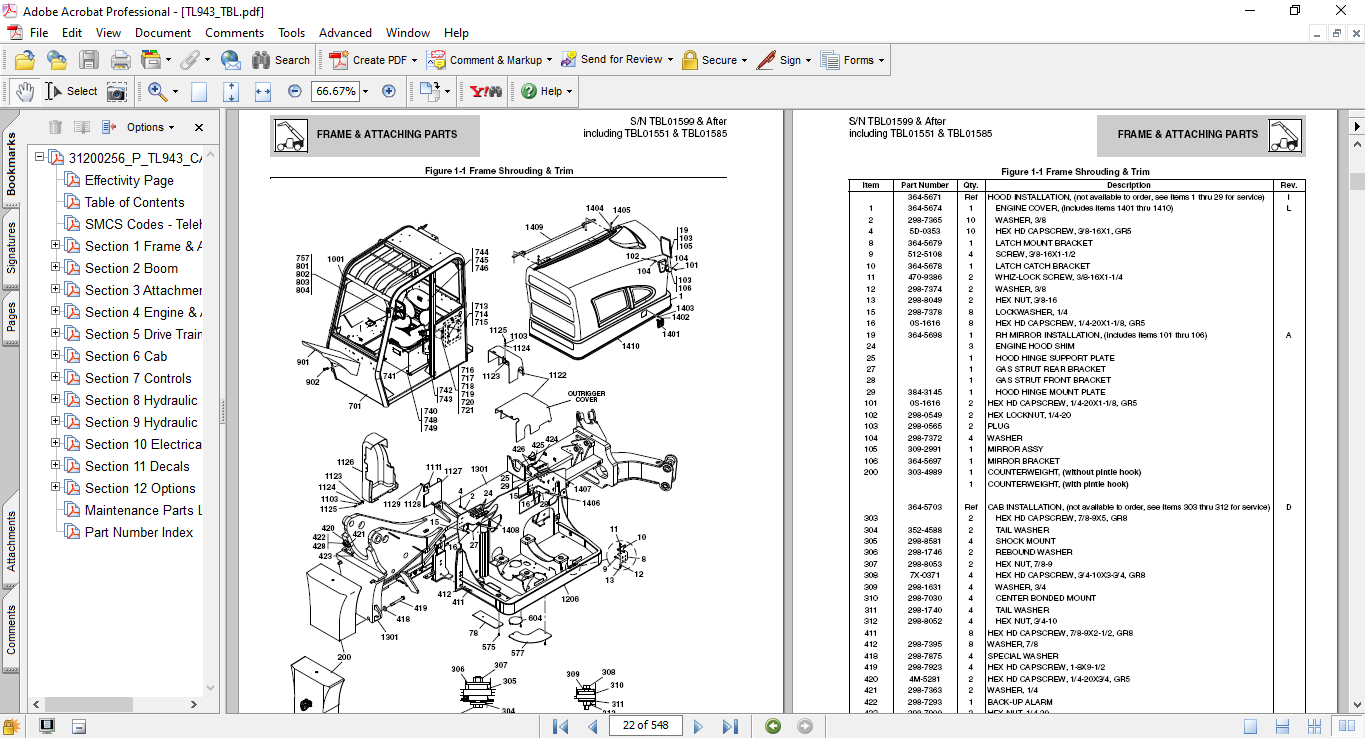Print the document using the printer icon
Screen dimensions: 1365x738
[120, 60]
